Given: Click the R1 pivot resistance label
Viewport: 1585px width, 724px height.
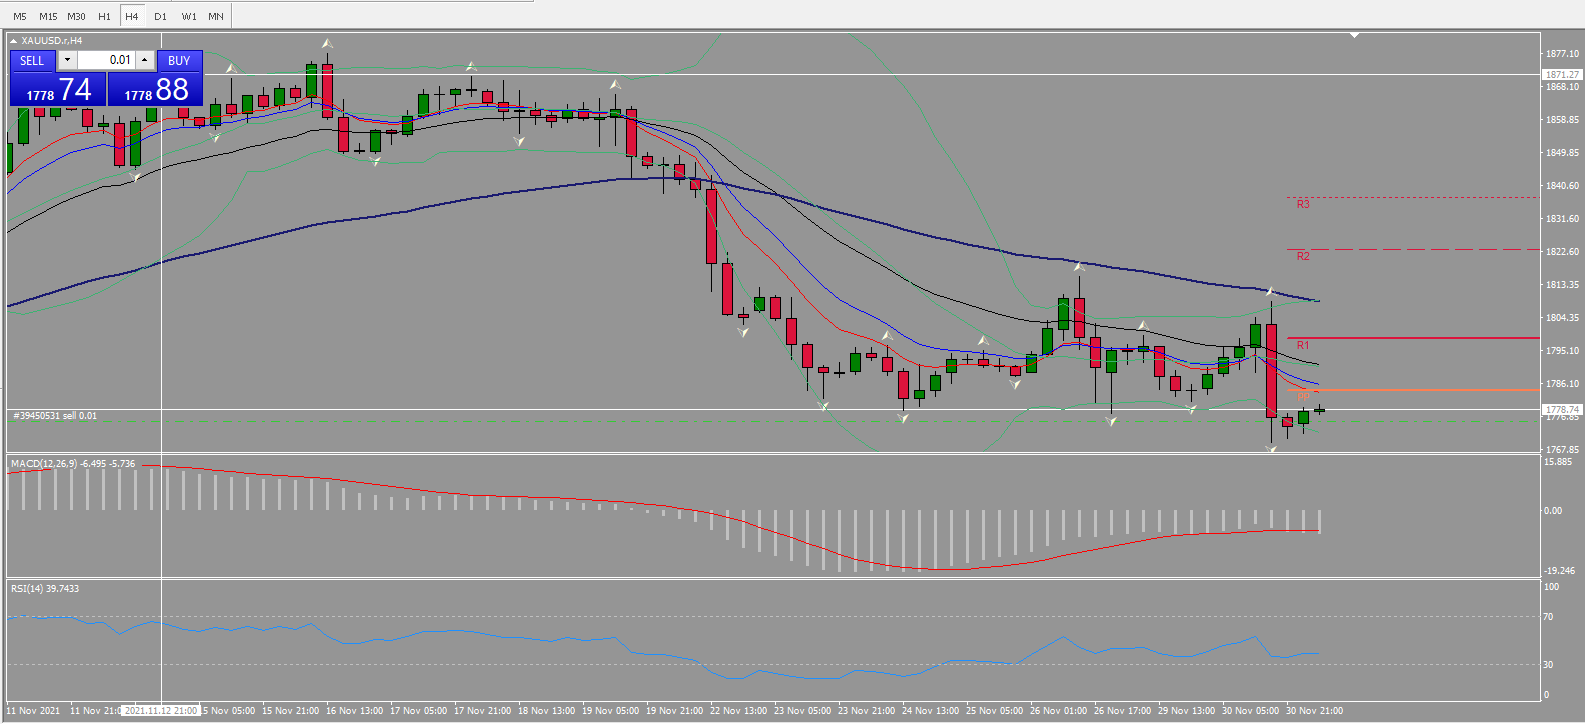Looking at the screenshot, I should [1303, 345].
